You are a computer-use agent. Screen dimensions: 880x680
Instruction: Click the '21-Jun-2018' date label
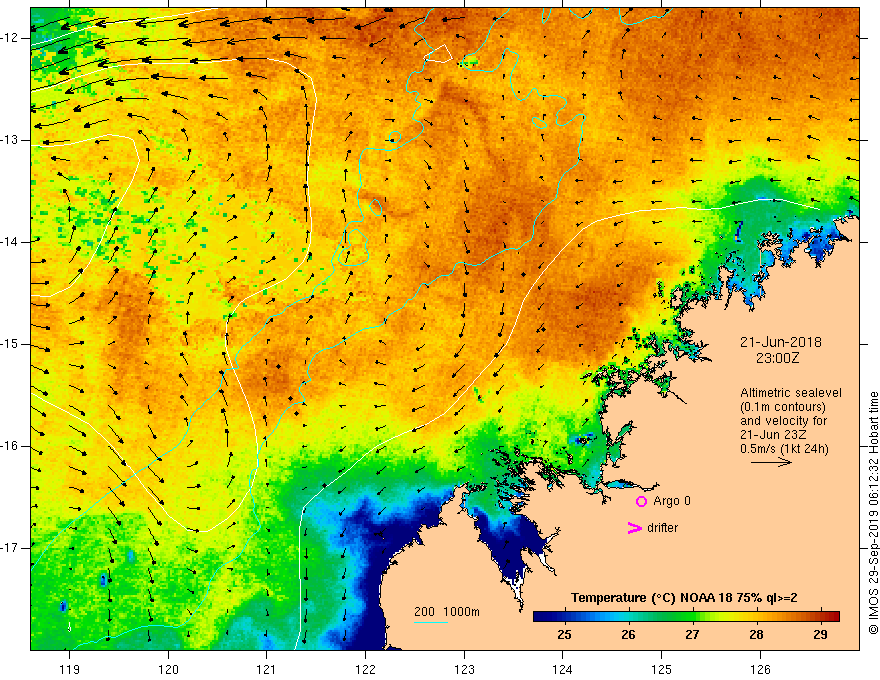(780, 342)
